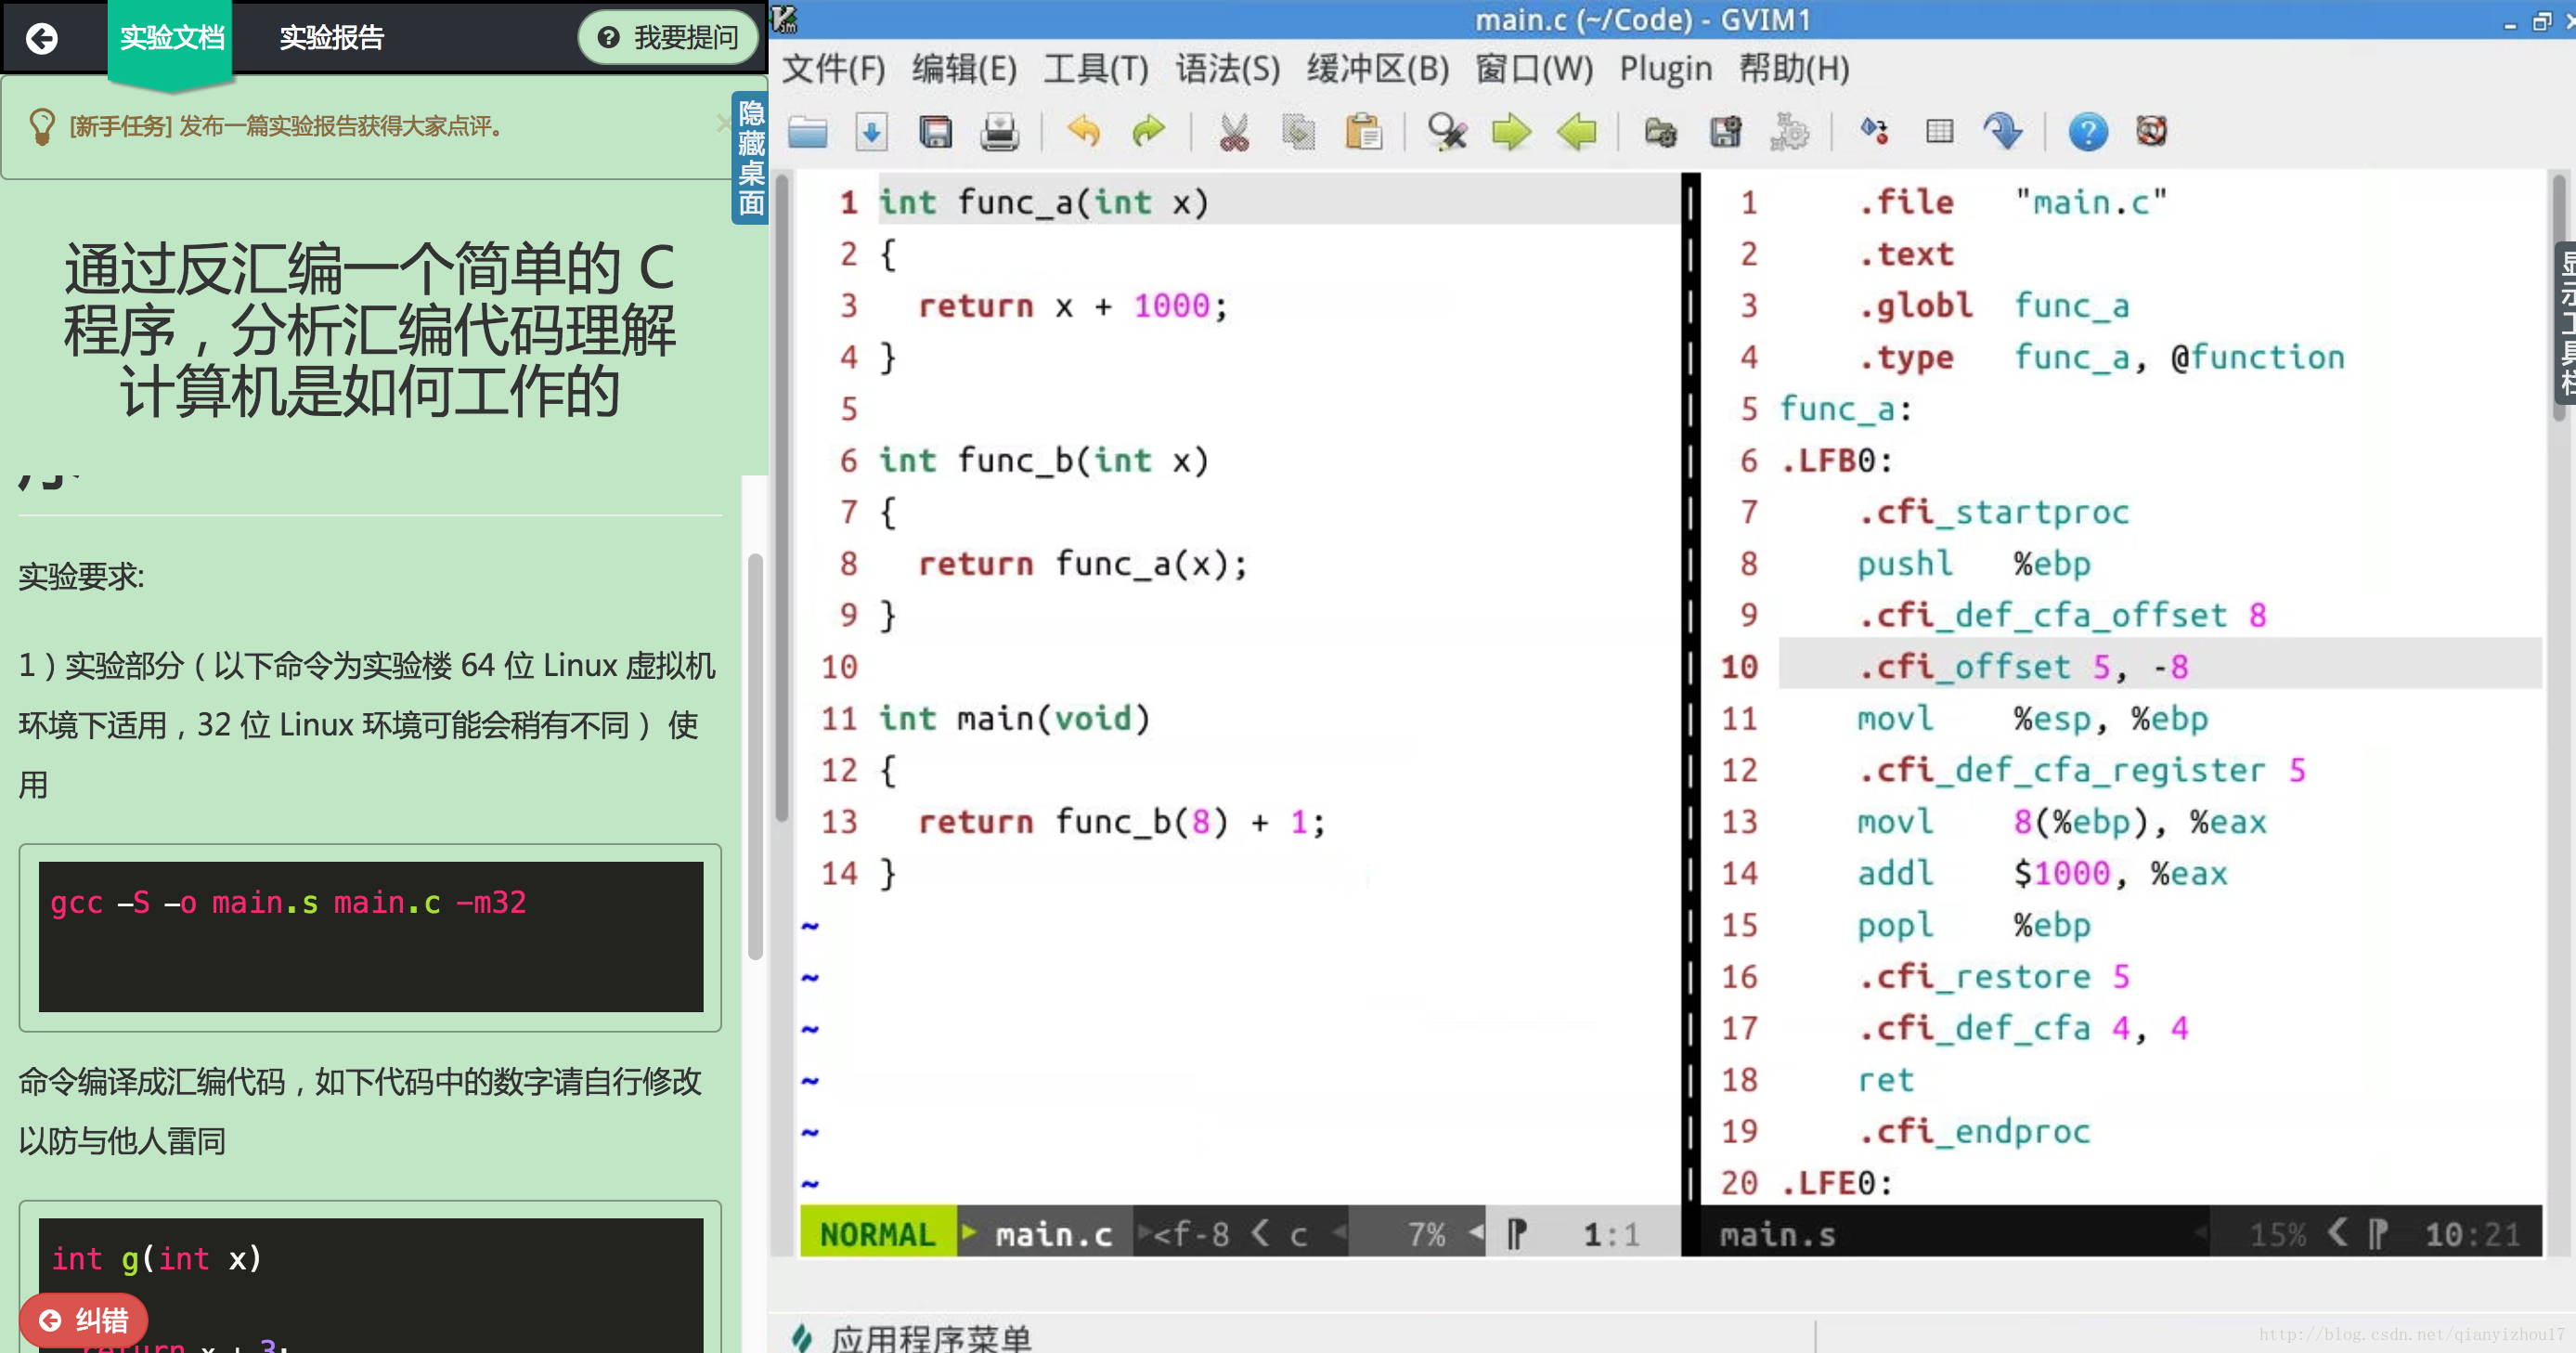
Task: Click application menu launcher icon at bottom
Action: coord(802,1337)
